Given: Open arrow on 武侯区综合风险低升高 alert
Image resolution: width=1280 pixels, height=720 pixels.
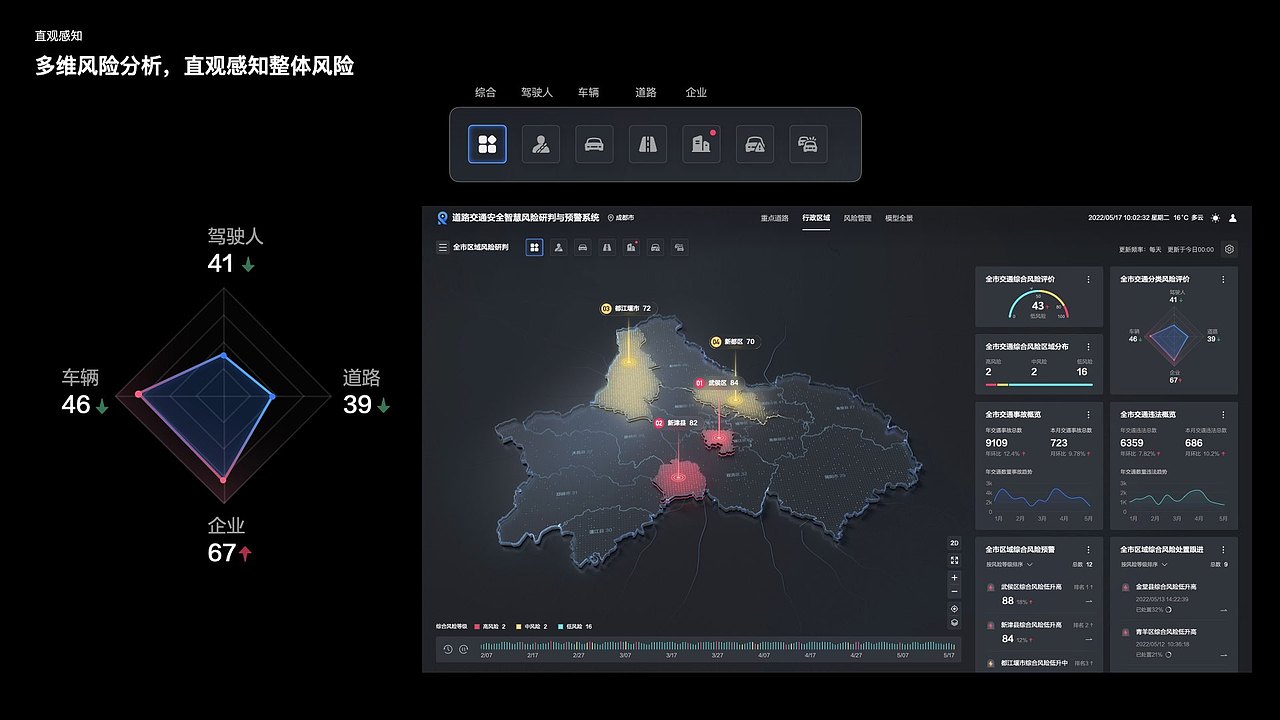Looking at the screenshot, I should click(x=1087, y=601).
